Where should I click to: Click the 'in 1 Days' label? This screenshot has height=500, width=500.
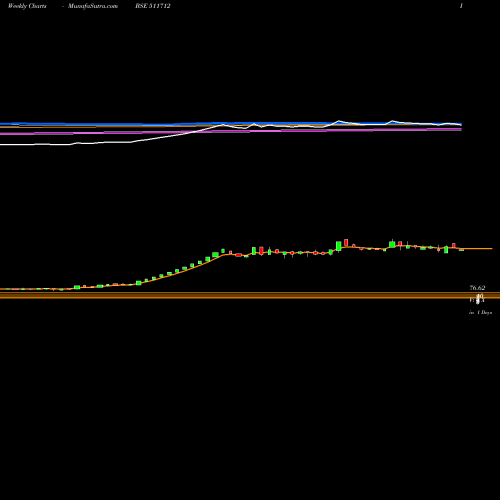click(480, 313)
